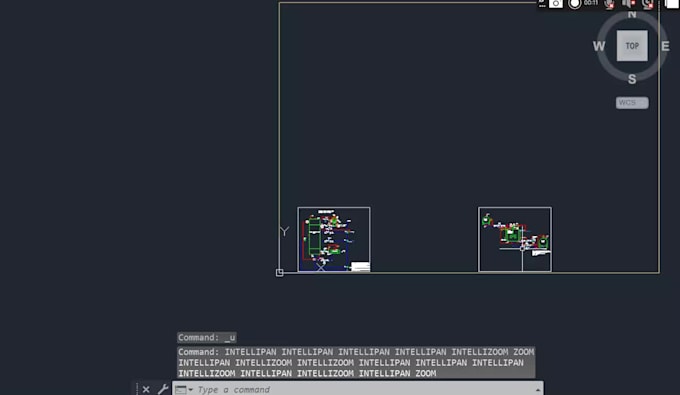
Task: Toggle the disabled webcam icon
Action: (x=648, y=4)
